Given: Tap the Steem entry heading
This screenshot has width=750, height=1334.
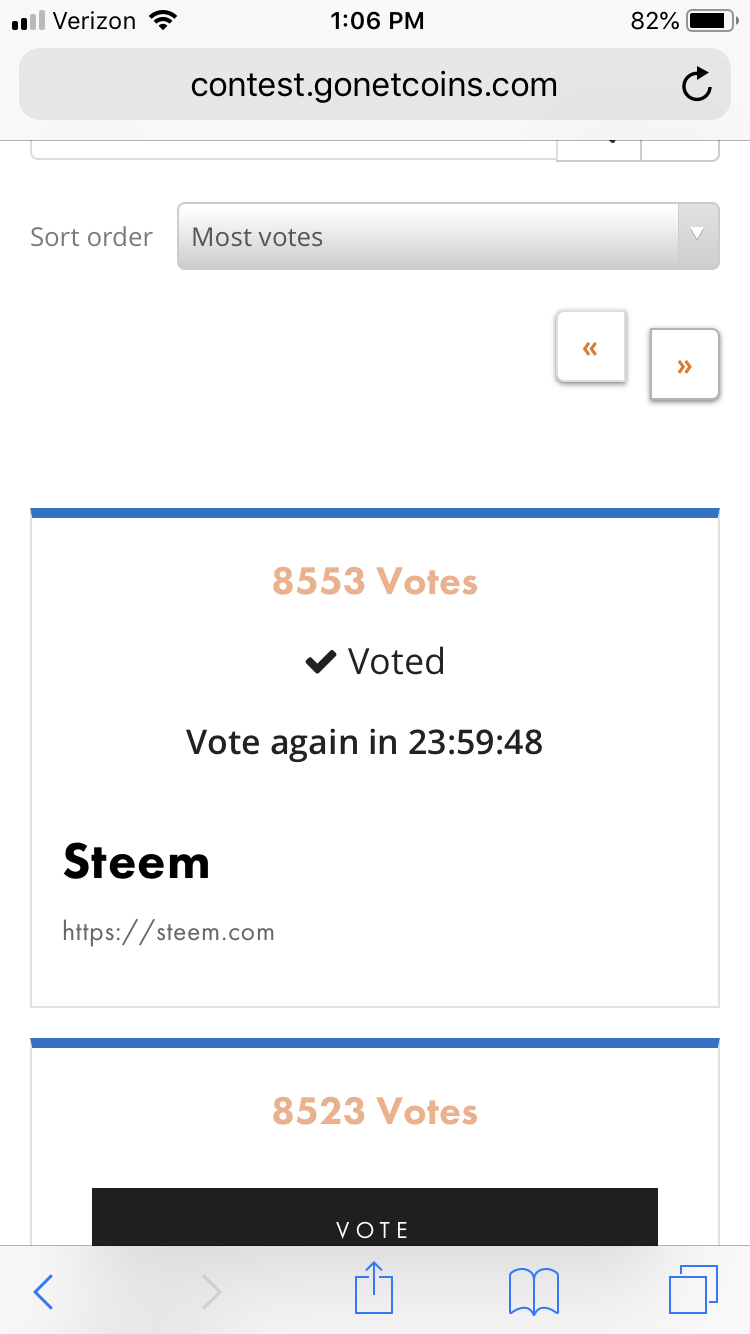Looking at the screenshot, I should pyautogui.click(x=137, y=862).
